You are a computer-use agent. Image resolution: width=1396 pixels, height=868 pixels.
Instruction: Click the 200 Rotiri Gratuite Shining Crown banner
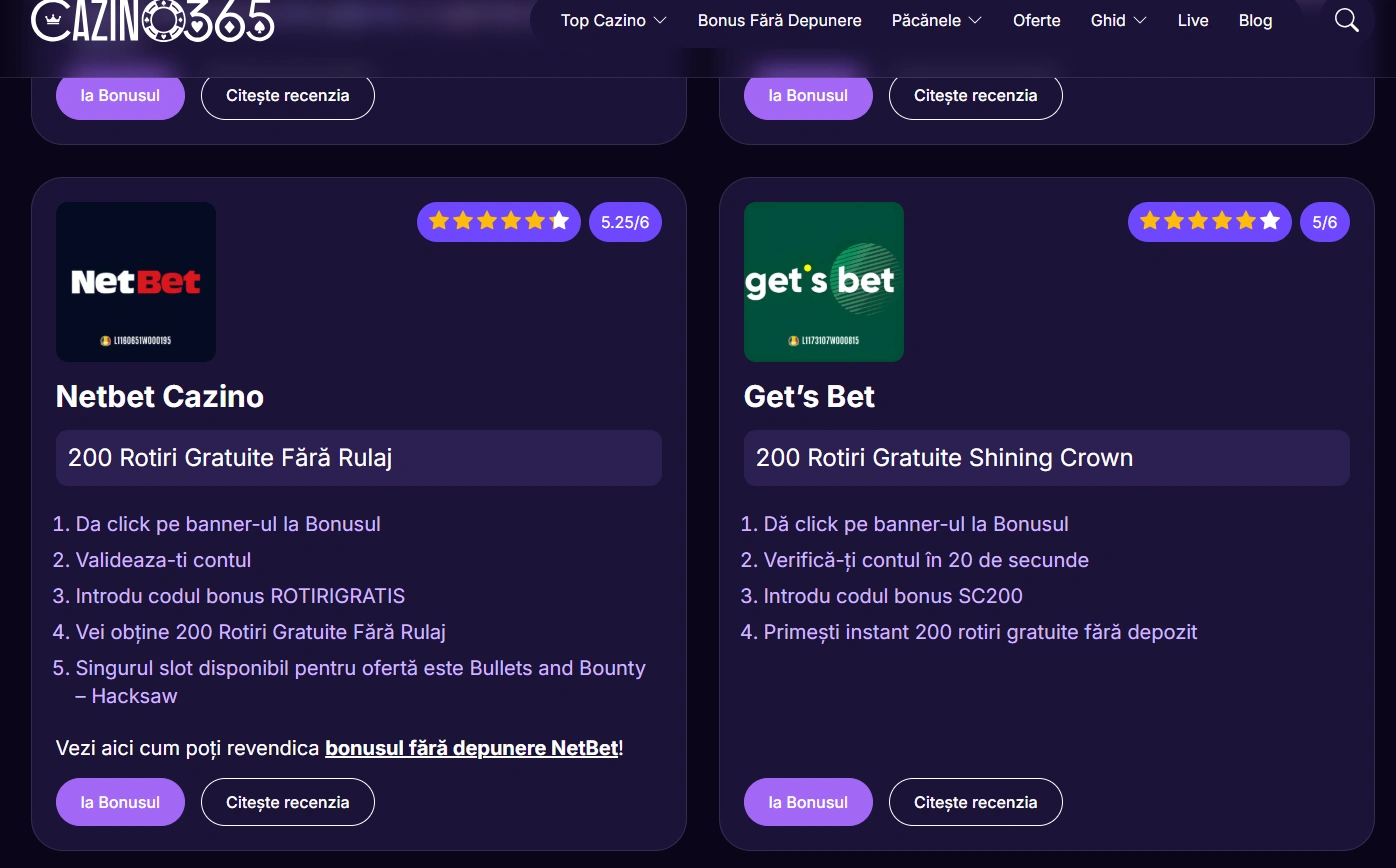coord(1046,457)
